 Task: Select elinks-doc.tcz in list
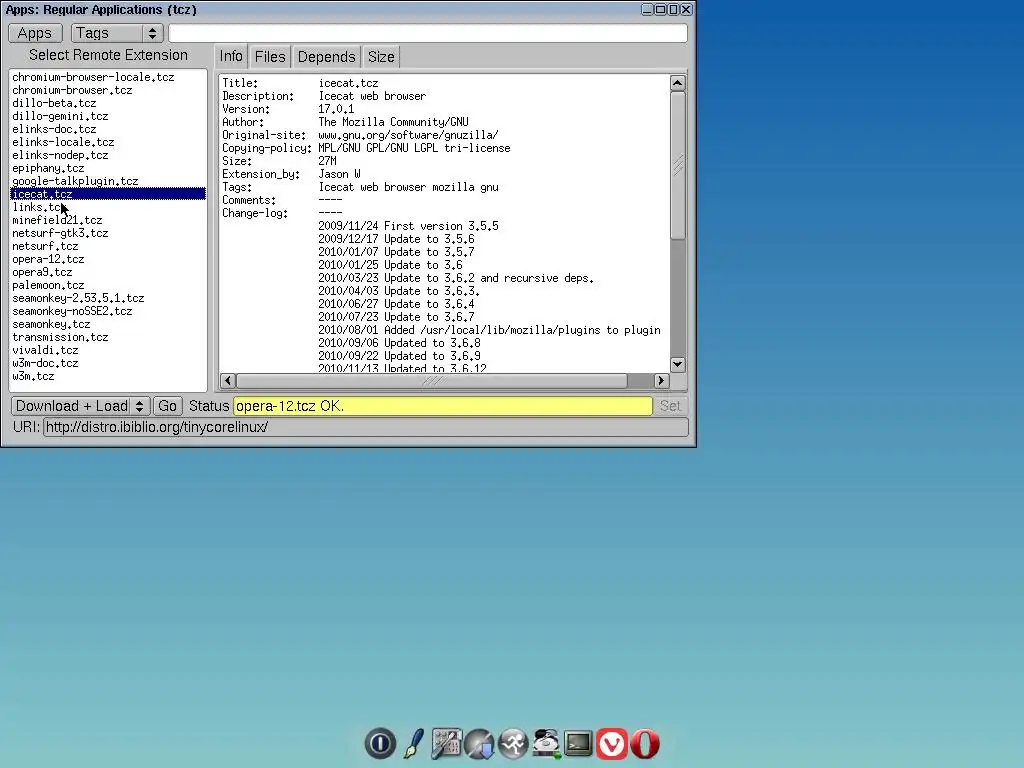pos(108,129)
